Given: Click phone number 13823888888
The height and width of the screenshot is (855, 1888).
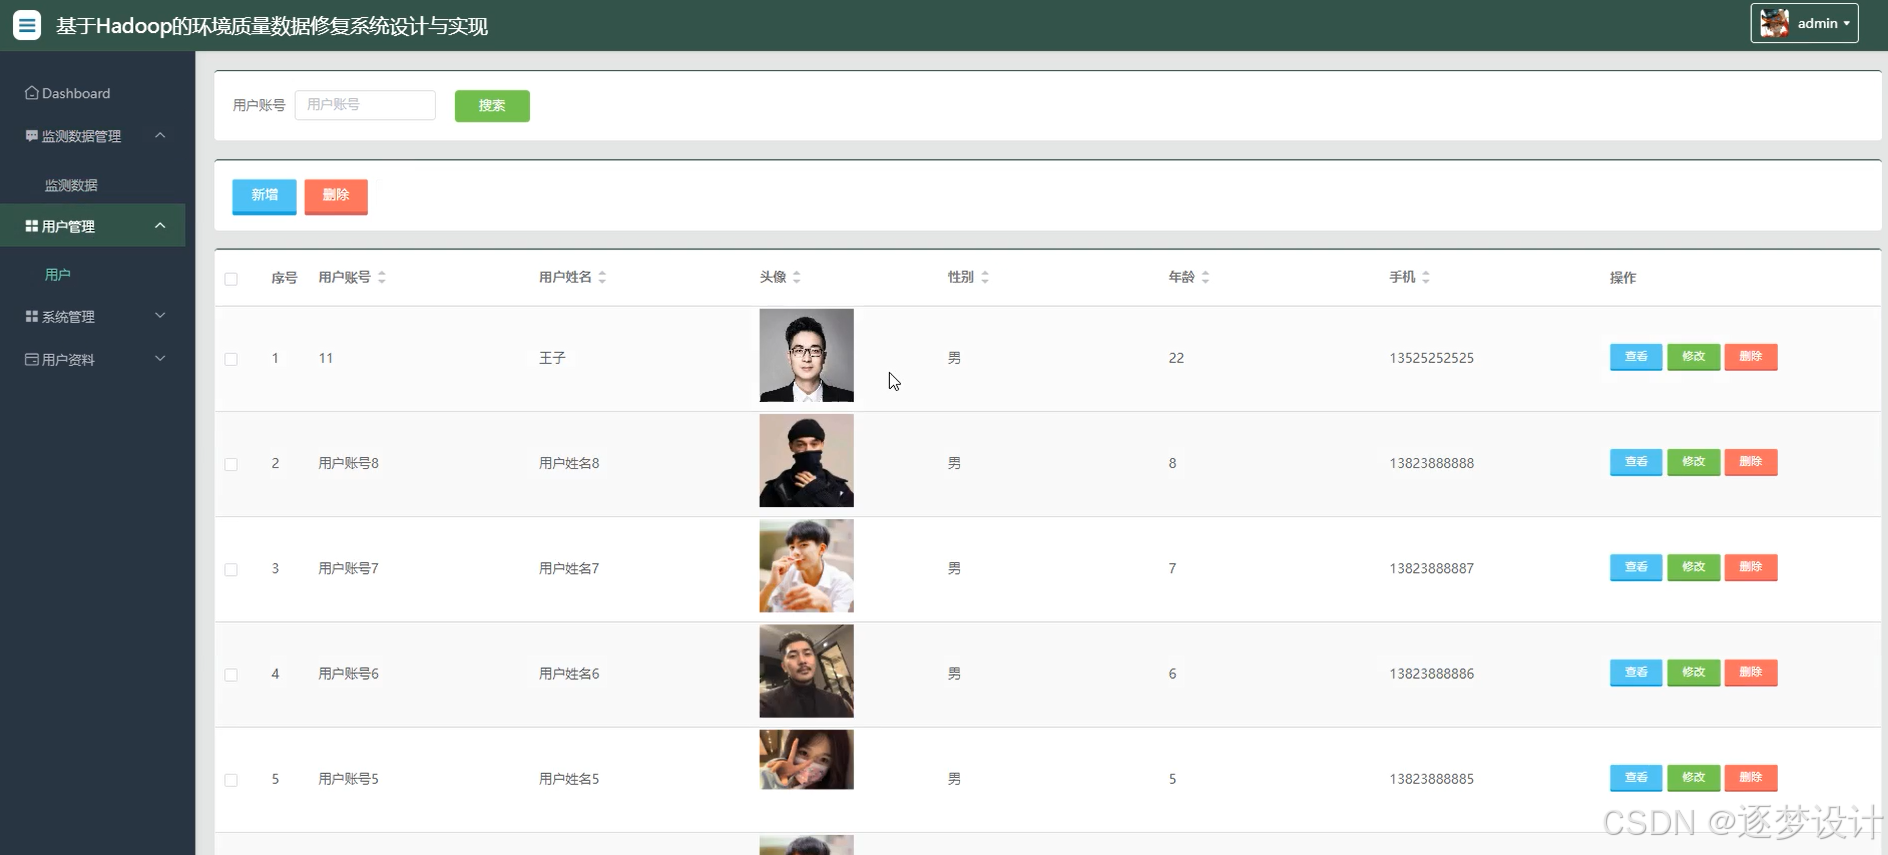Looking at the screenshot, I should (1431, 463).
